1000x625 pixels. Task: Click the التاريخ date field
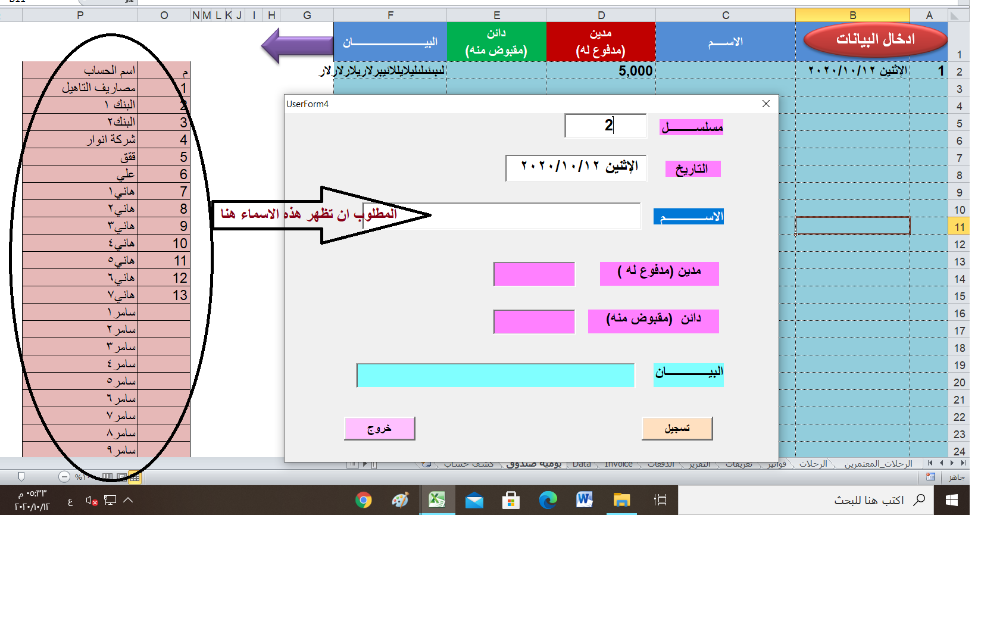pyautogui.click(x=576, y=168)
